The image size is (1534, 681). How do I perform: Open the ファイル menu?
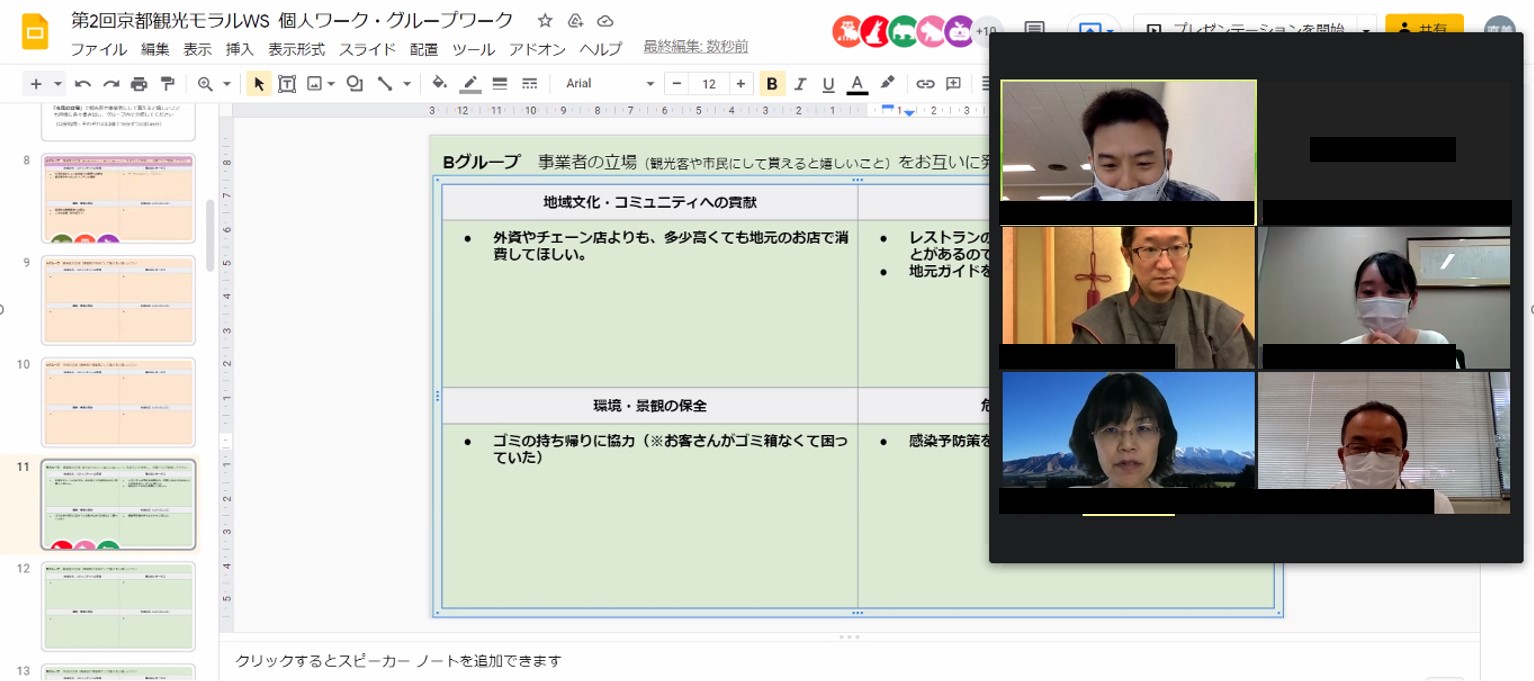pyautogui.click(x=98, y=49)
